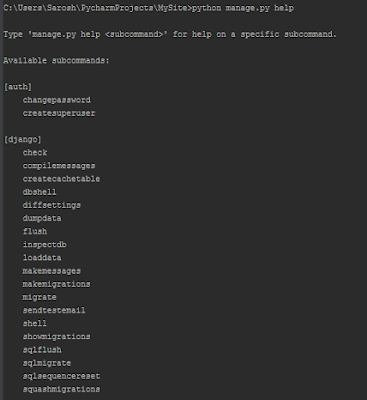The width and height of the screenshot is (367, 400).
Task: Click the createcachetable entry
Action: (x=61, y=179)
